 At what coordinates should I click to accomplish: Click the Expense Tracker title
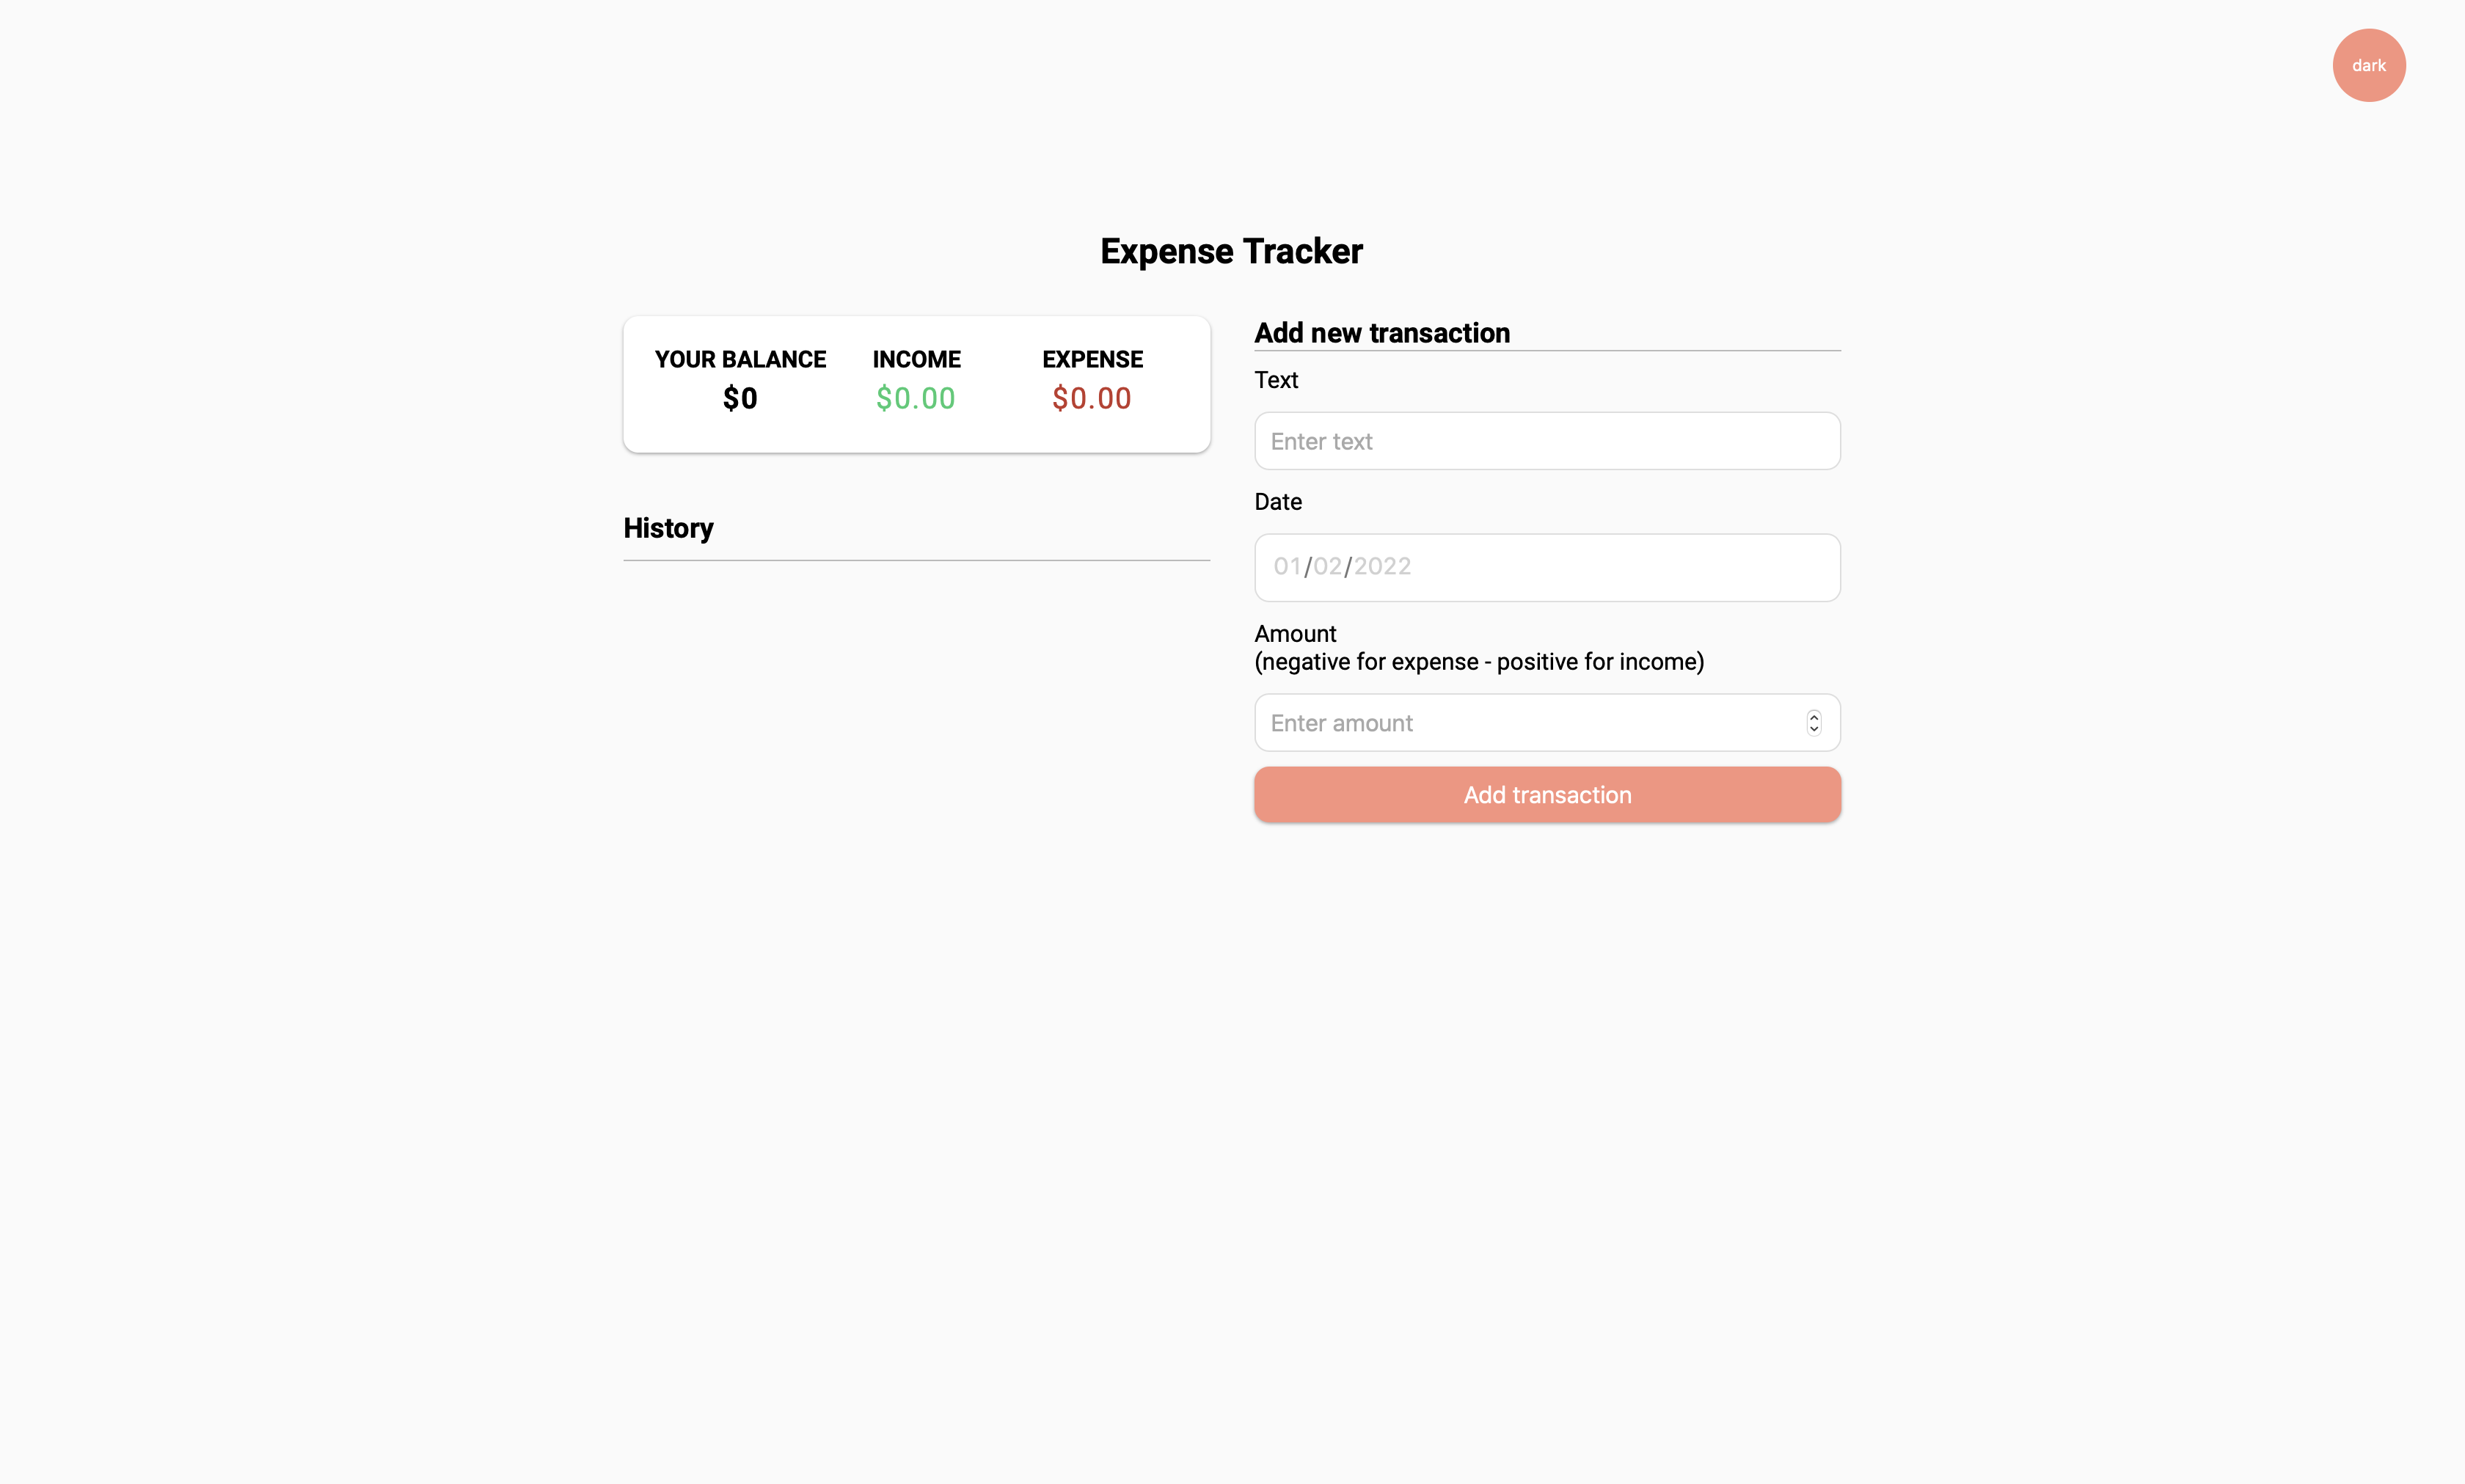(x=1231, y=251)
